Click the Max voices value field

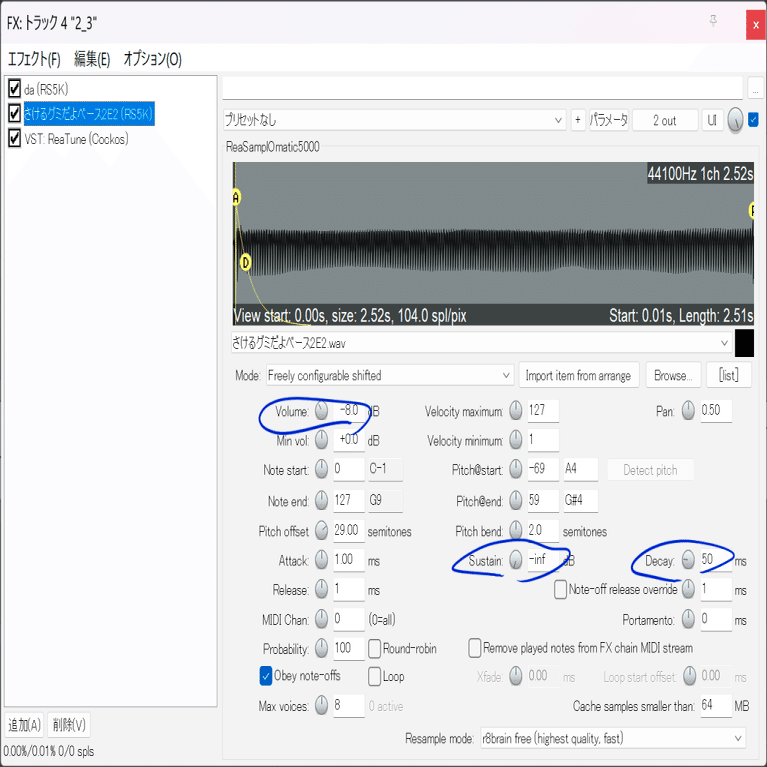(349, 705)
